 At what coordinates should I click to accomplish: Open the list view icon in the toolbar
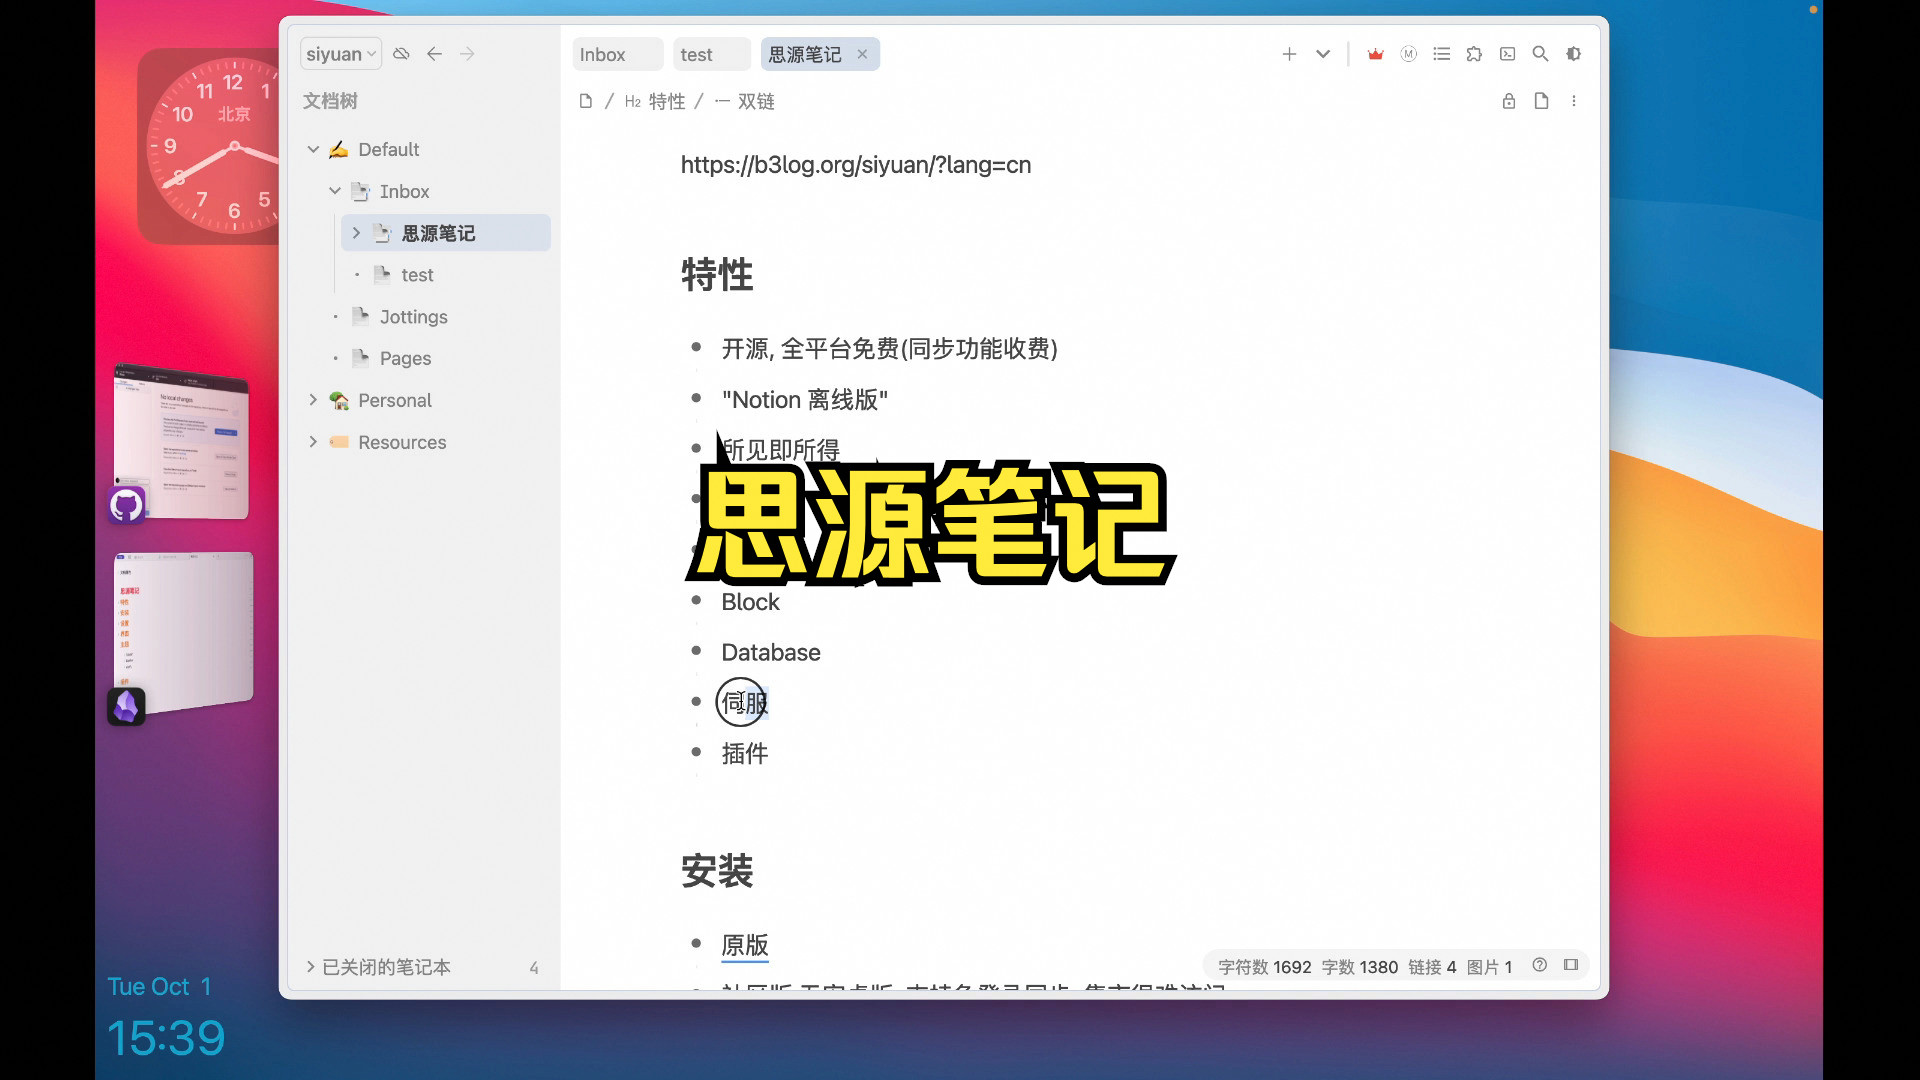1442,54
